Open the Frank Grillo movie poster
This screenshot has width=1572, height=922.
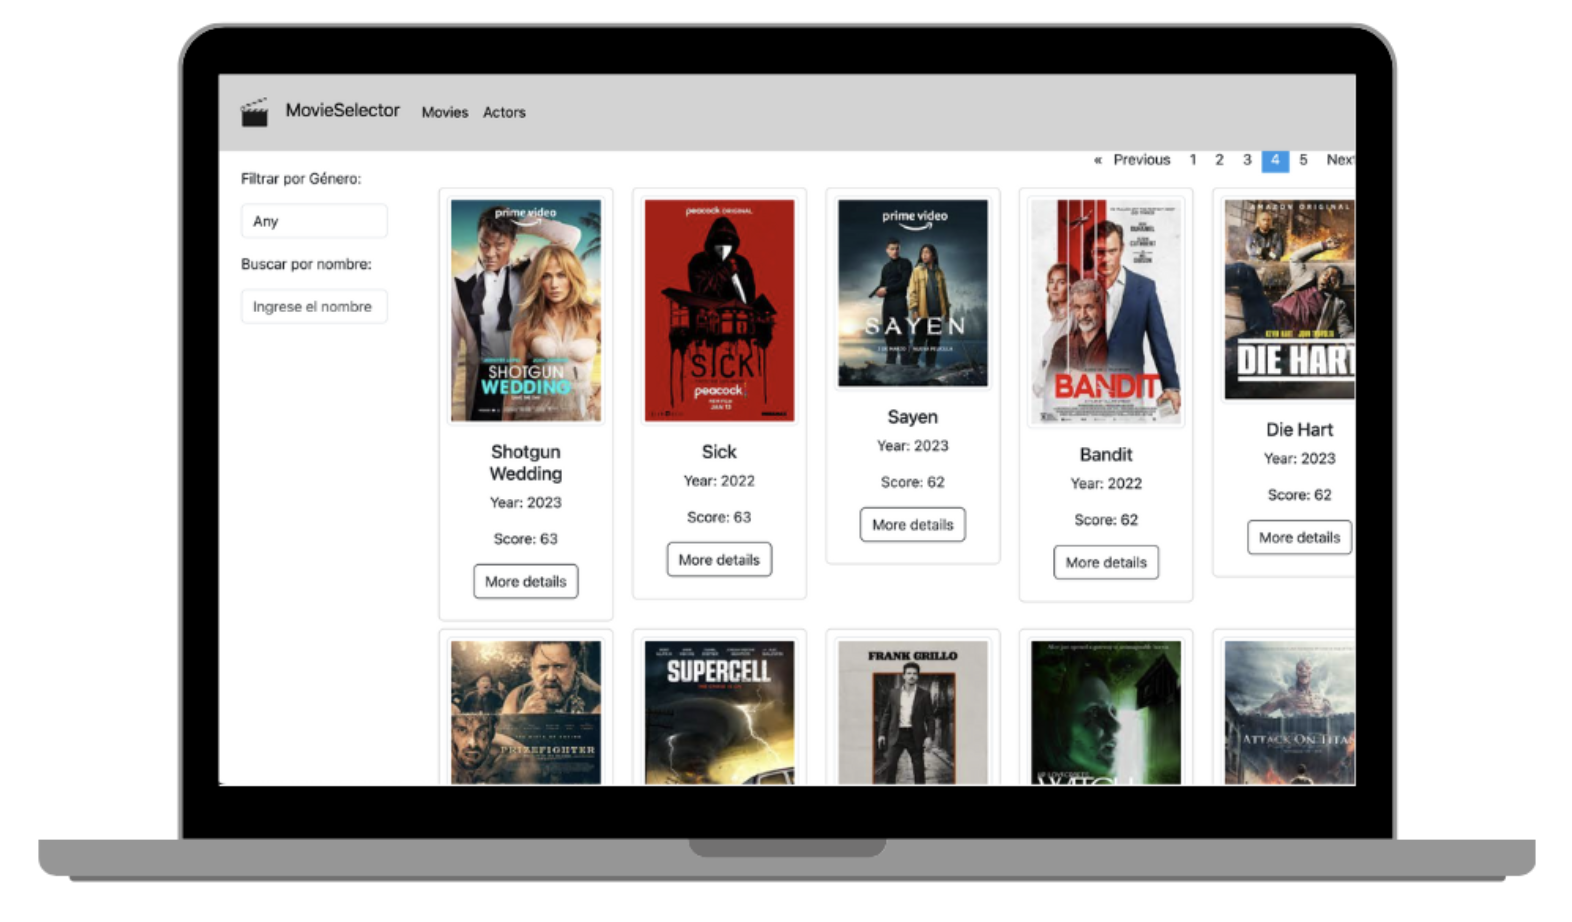click(913, 713)
